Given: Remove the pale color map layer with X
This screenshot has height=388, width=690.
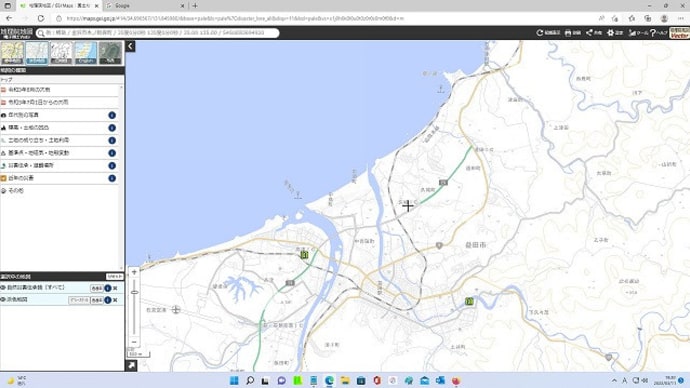Looking at the screenshot, I should tap(115, 300).
